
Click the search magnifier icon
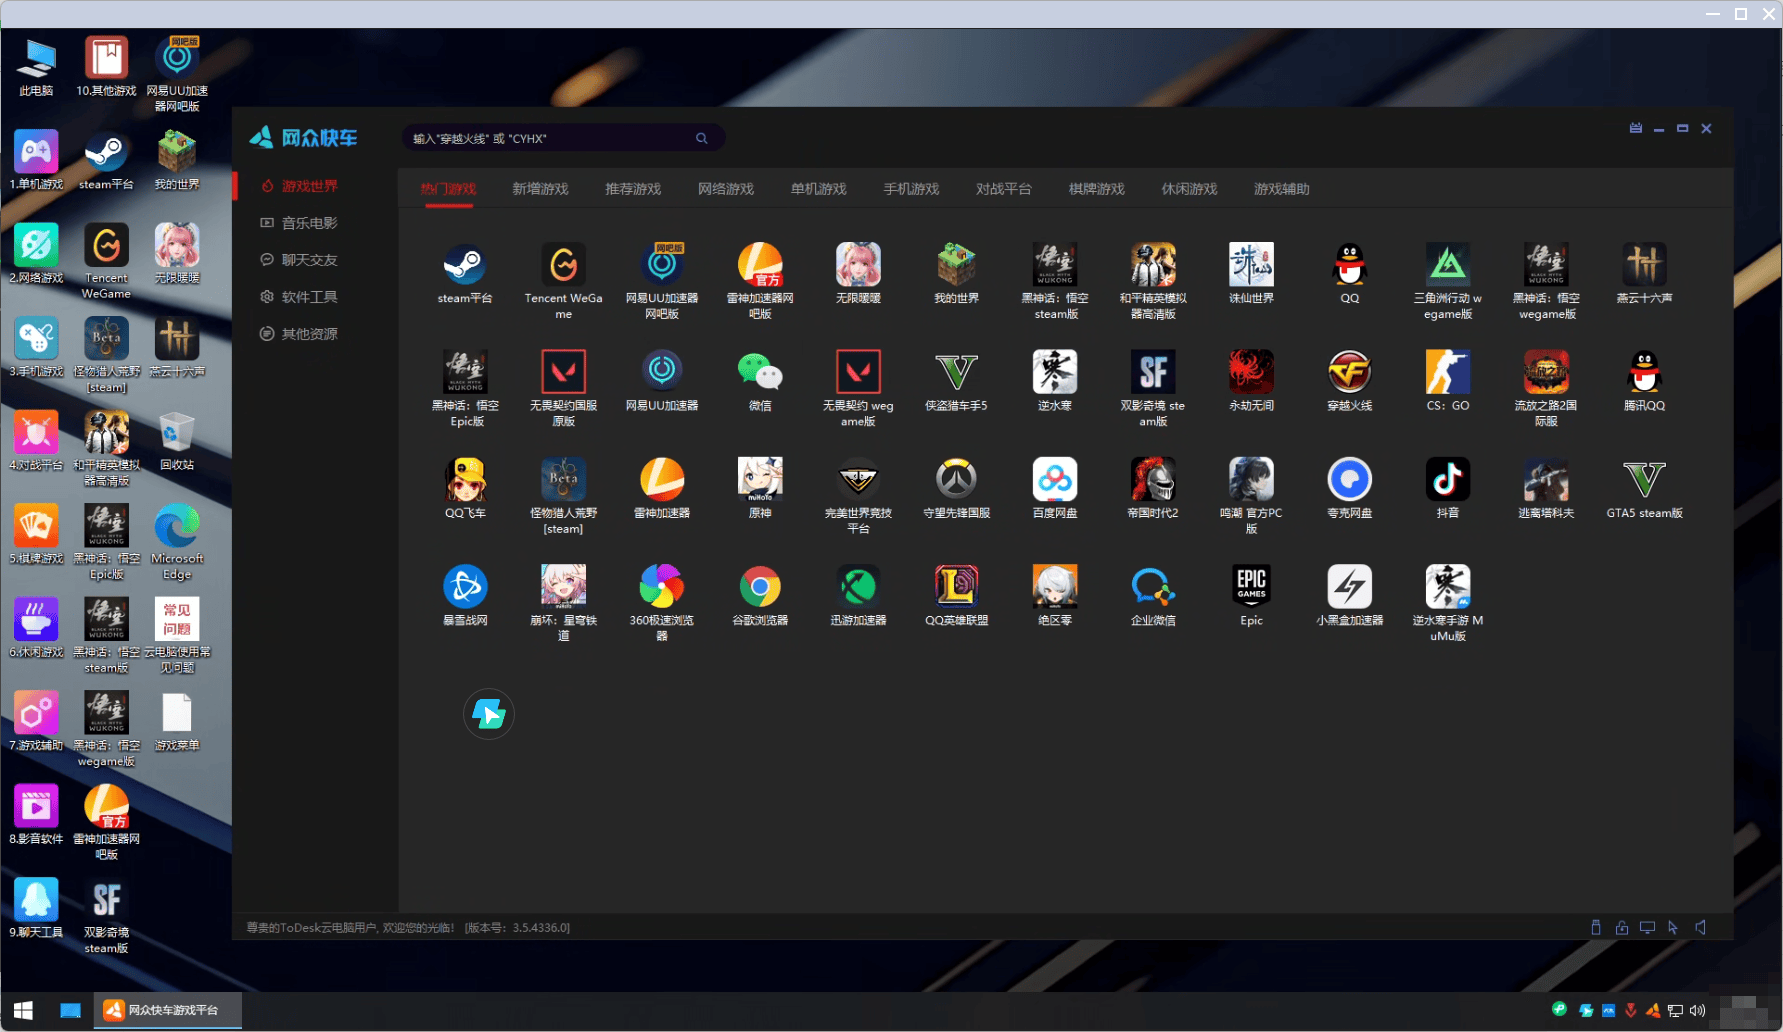(x=702, y=138)
